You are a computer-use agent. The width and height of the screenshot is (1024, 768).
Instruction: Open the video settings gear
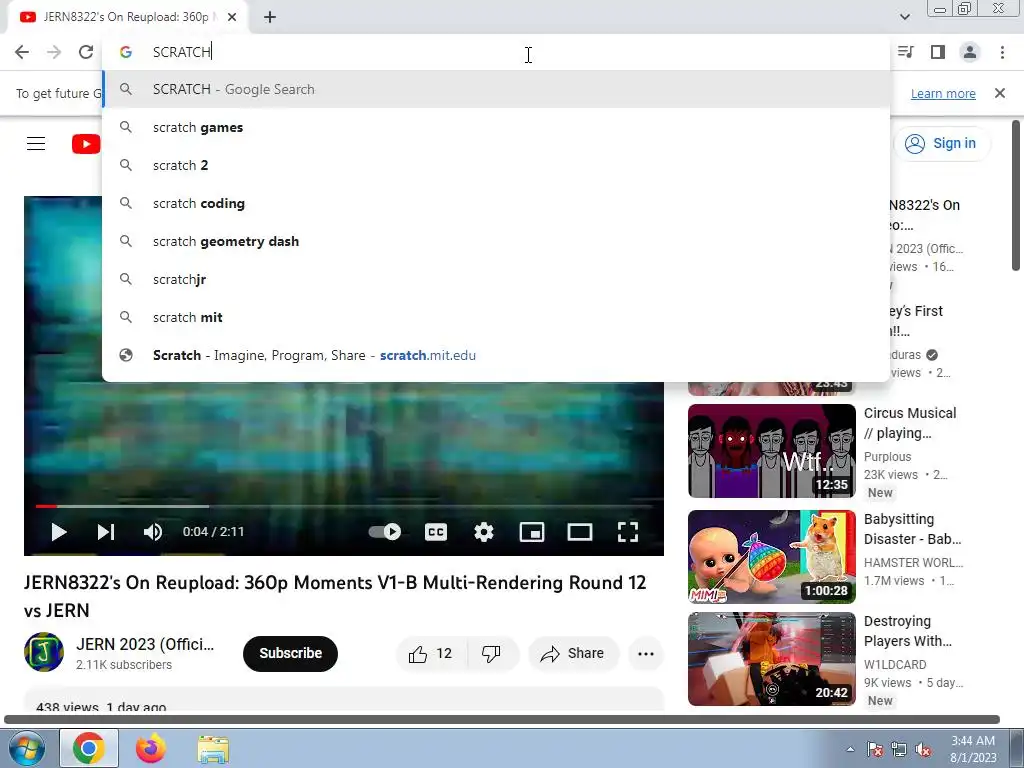484,532
